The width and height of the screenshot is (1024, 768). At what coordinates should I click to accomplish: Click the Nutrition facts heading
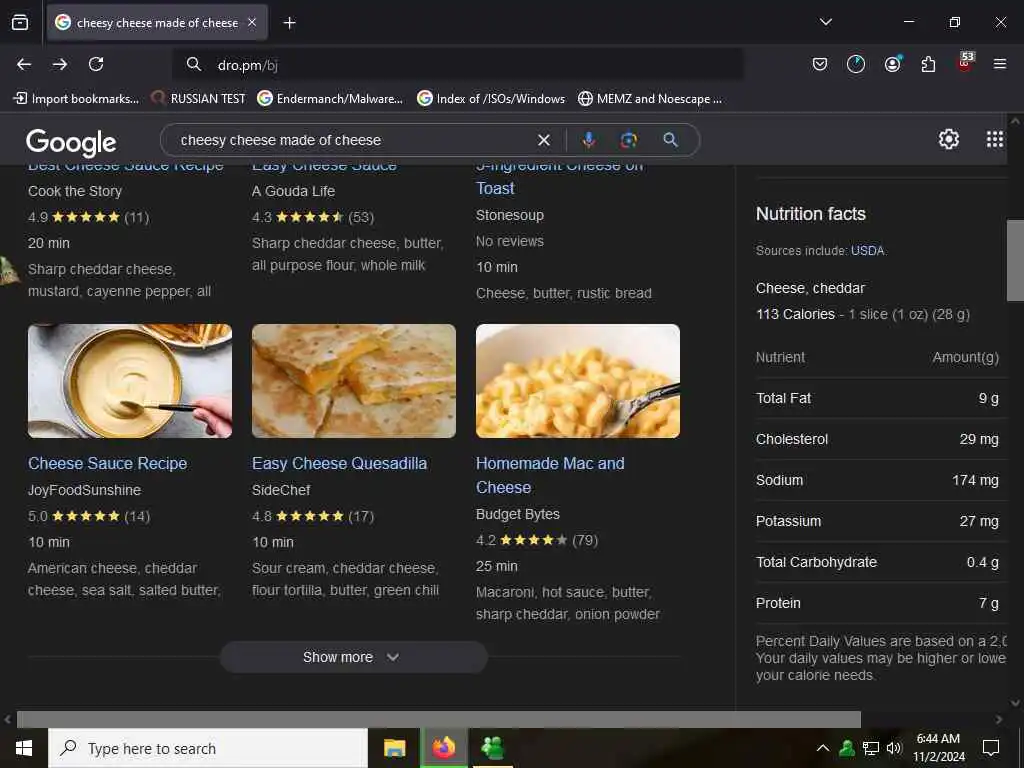point(810,214)
